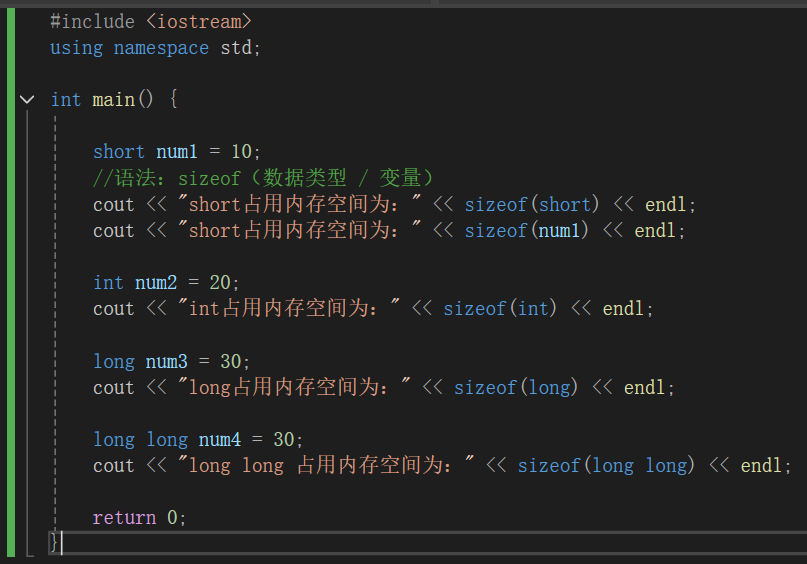
Task: Click the opening brace after main()
Action: pyautogui.click(x=173, y=99)
